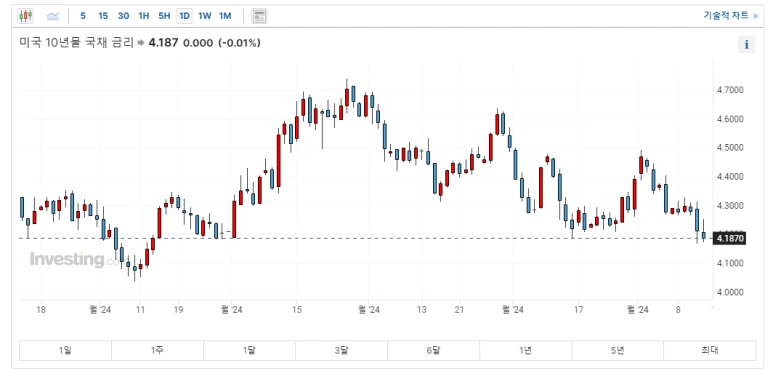Change interval to 1M
The width and height of the screenshot is (773, 379).
tap(225, 16)
